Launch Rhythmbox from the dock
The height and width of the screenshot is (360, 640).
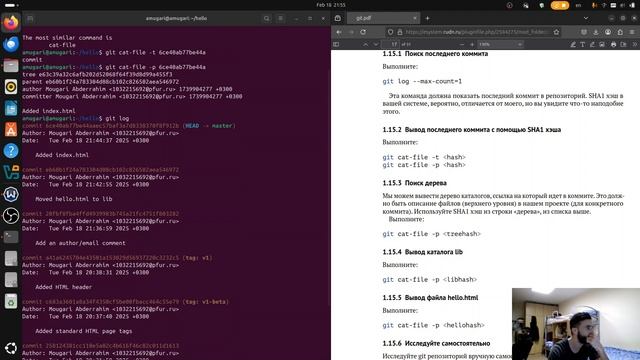click(11, 87)
